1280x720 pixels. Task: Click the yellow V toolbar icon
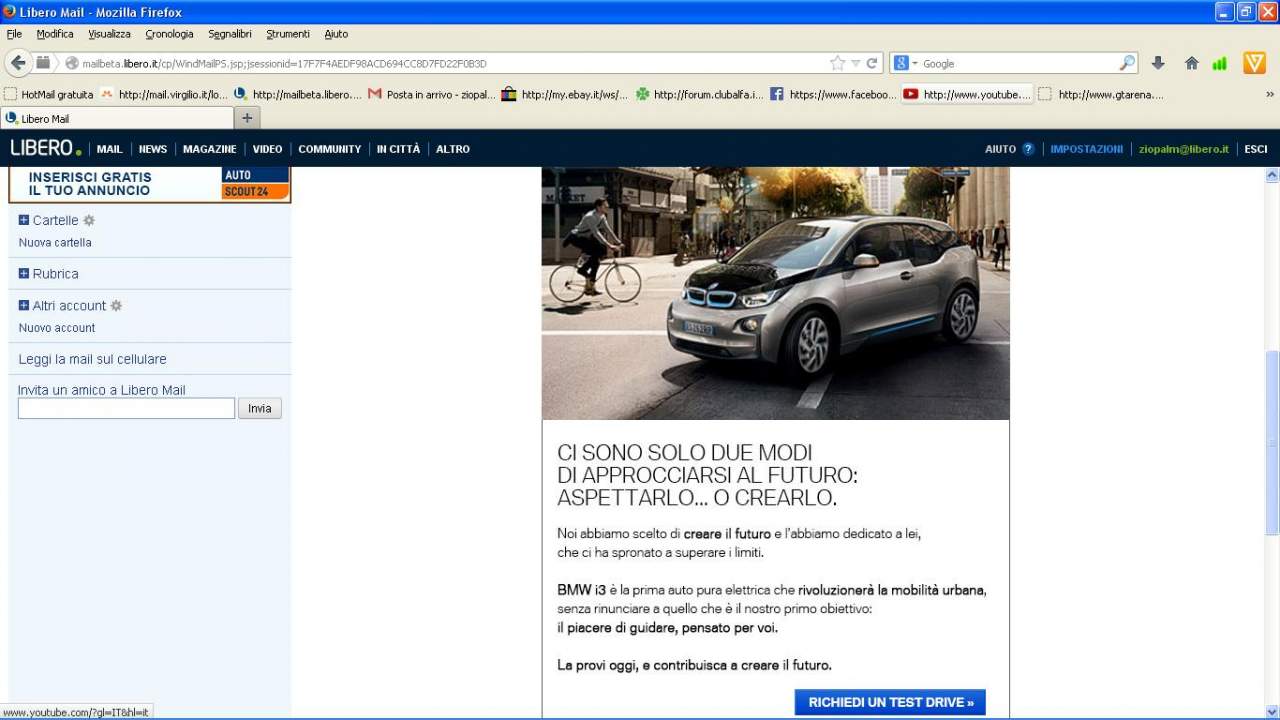(1254, 63)
